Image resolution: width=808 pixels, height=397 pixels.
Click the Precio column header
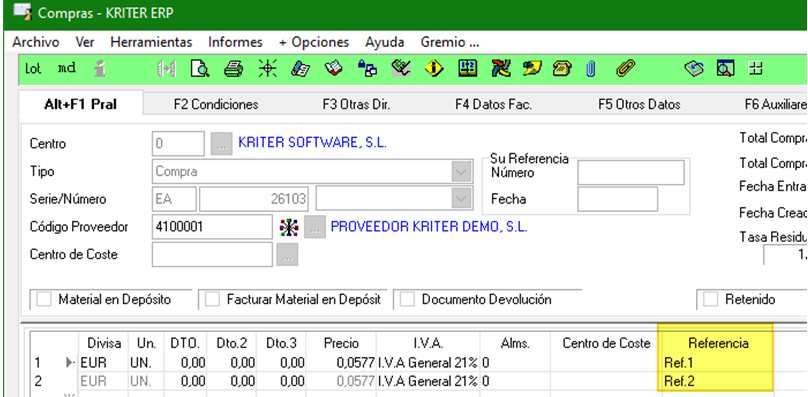tap(341, 343)
